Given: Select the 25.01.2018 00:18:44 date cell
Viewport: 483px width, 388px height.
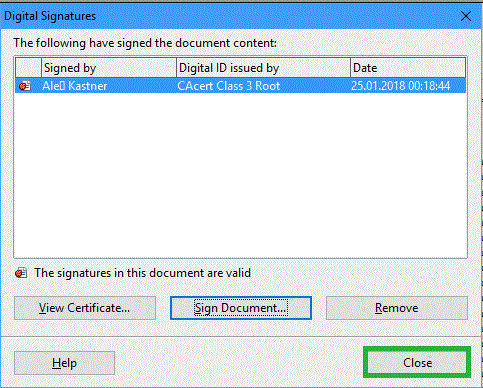Looking at the screenshot, I should 400,86.
